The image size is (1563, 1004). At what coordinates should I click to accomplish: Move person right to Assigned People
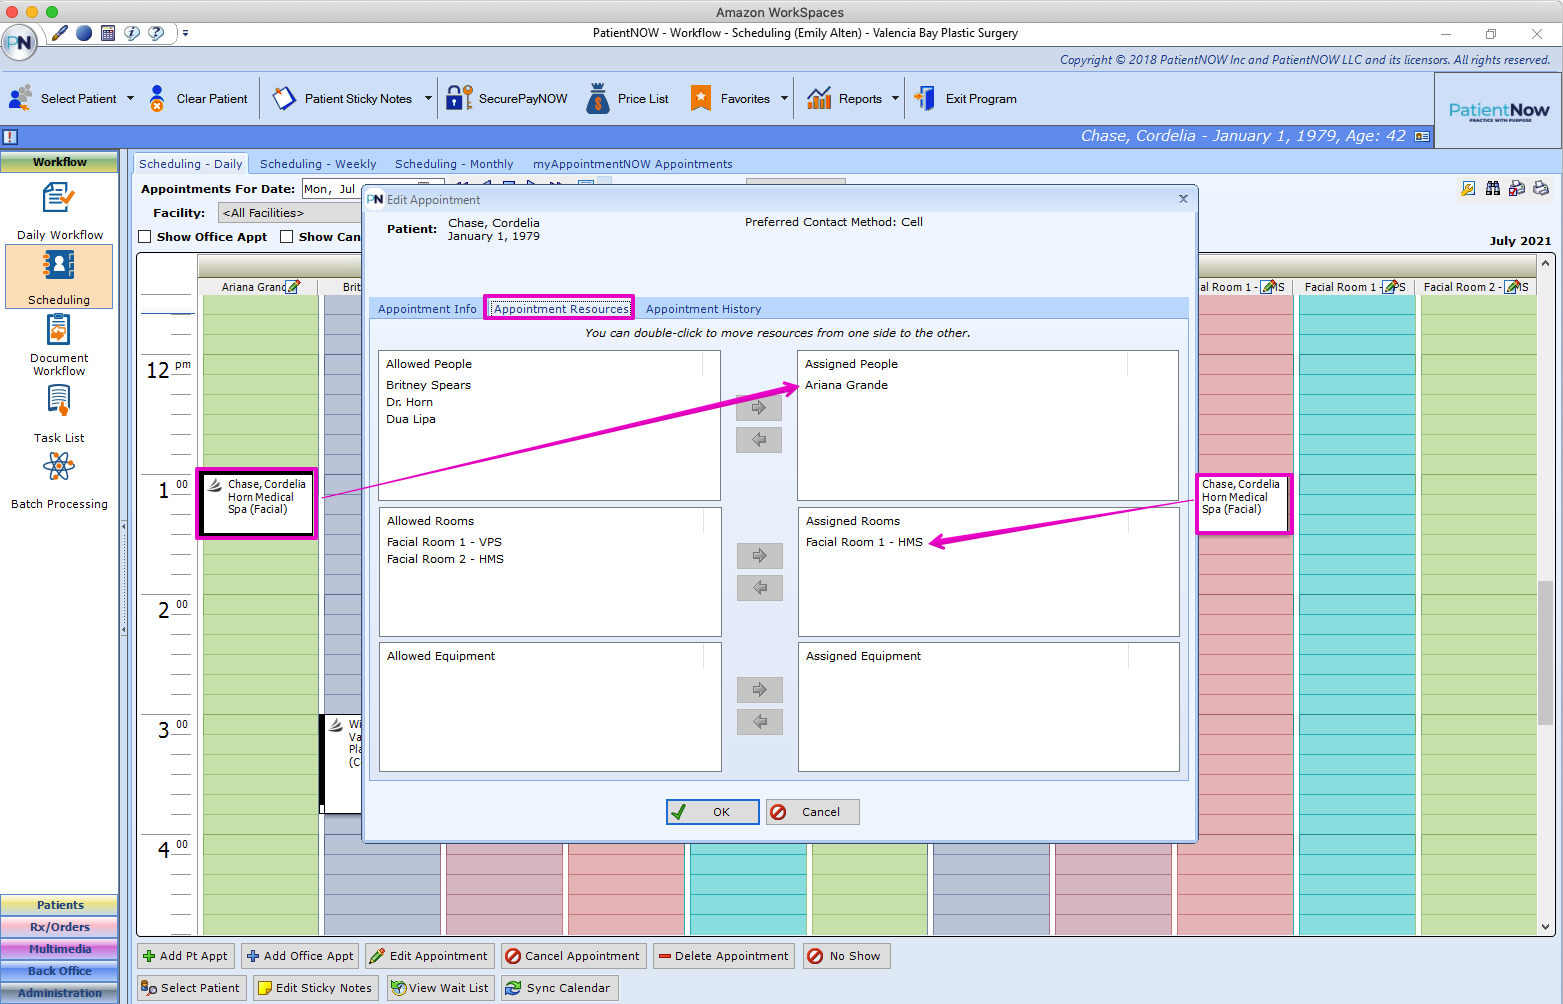[759, 407]
